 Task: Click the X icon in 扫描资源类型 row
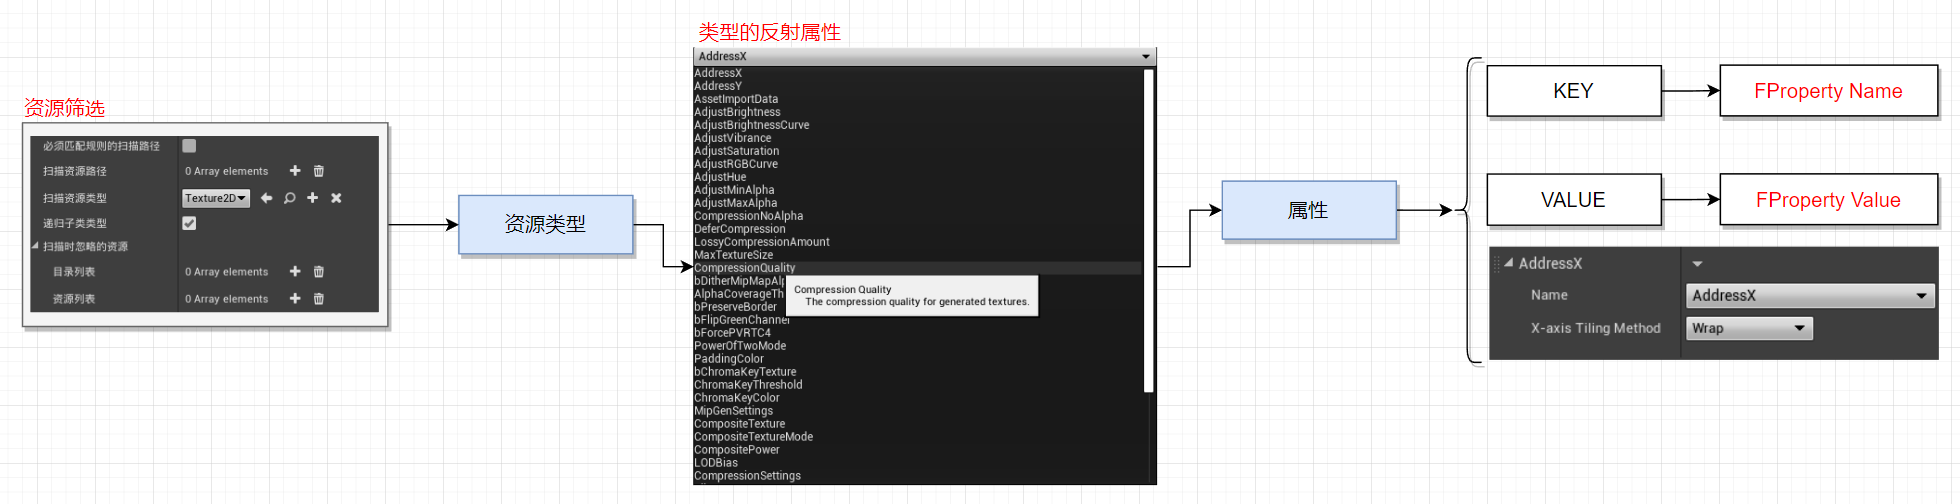tap(336, 198)
